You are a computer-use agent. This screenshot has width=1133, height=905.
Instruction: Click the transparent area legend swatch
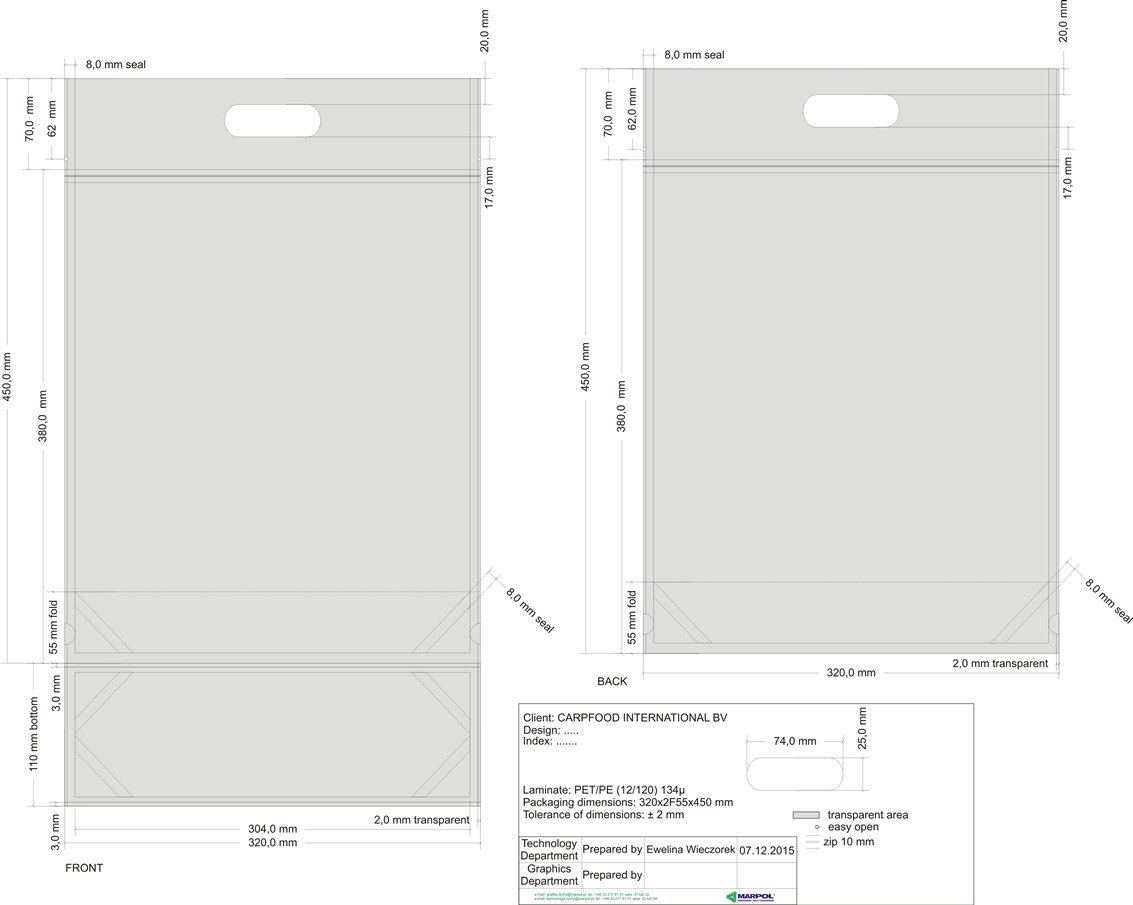(805, 815)
